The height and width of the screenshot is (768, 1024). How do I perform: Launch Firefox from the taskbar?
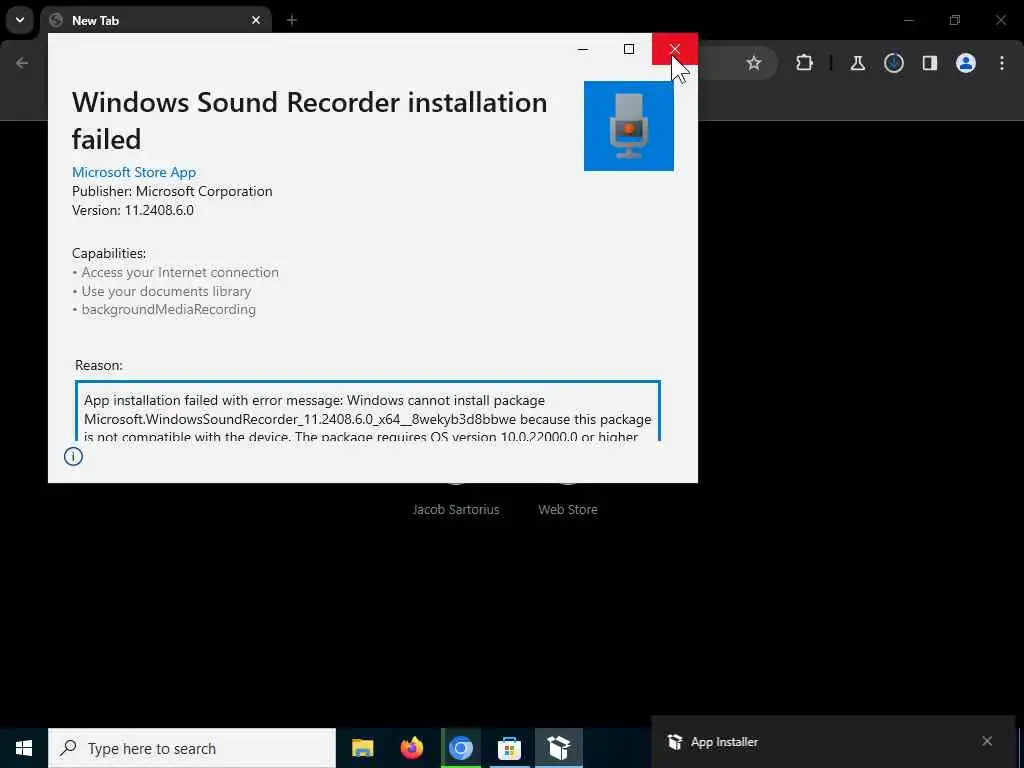tap(412, 748)
